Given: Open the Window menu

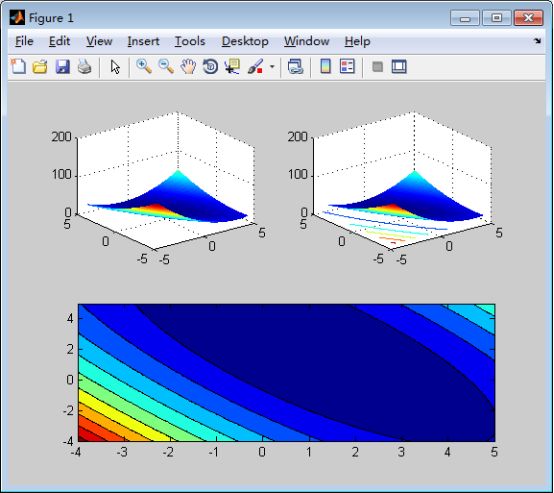Looking at the screenshot, I should coord(307,41).
